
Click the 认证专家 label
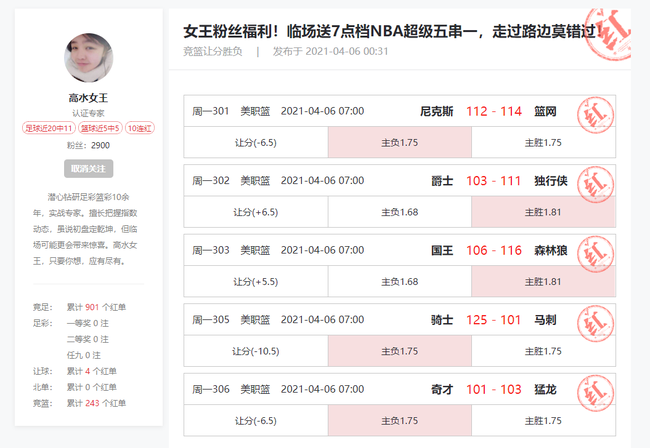[88, 113]
